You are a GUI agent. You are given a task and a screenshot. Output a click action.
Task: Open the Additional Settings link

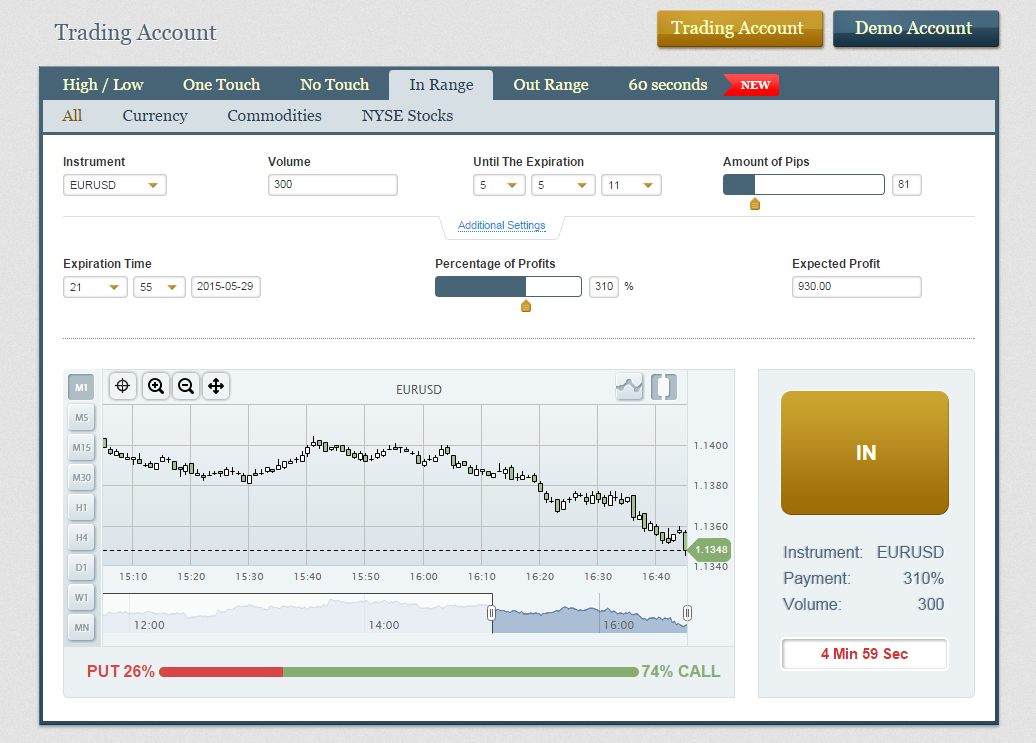(501, 225)
